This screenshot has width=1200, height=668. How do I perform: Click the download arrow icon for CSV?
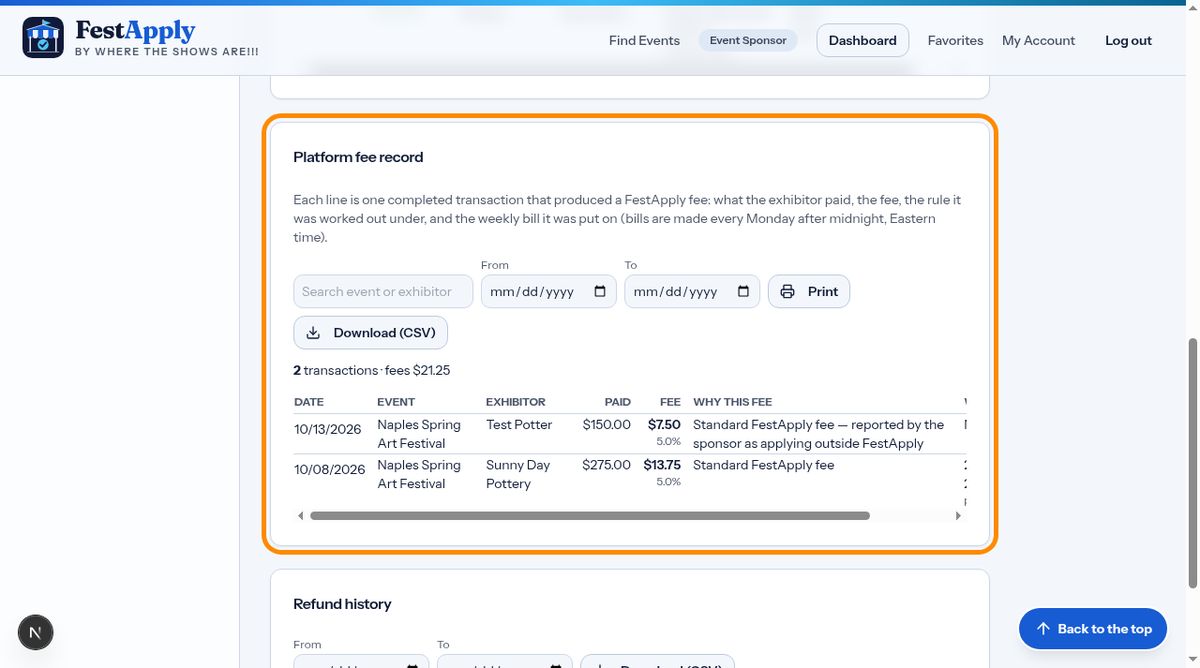pos(313,333)
